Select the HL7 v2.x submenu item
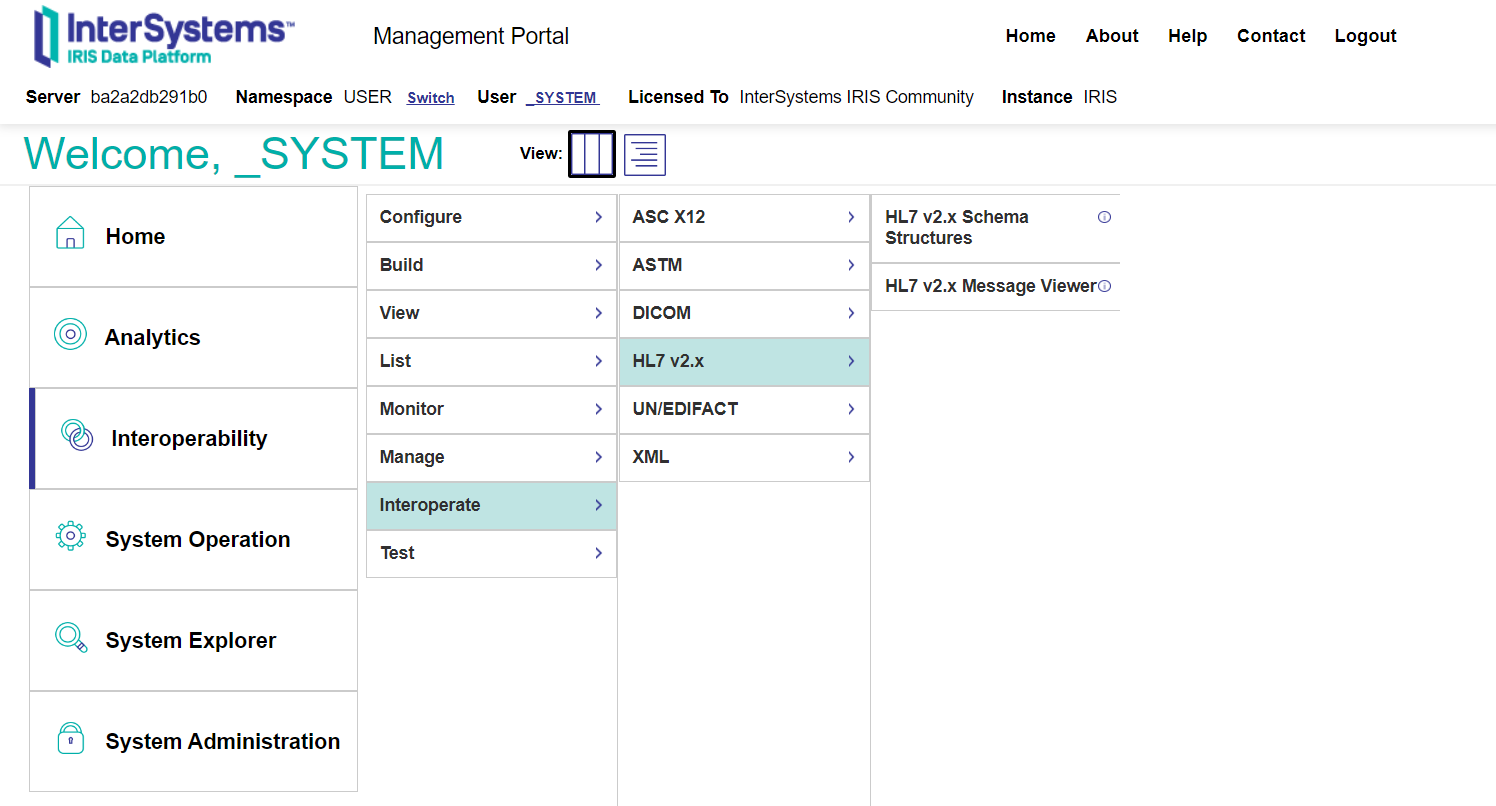 point(744,361)
